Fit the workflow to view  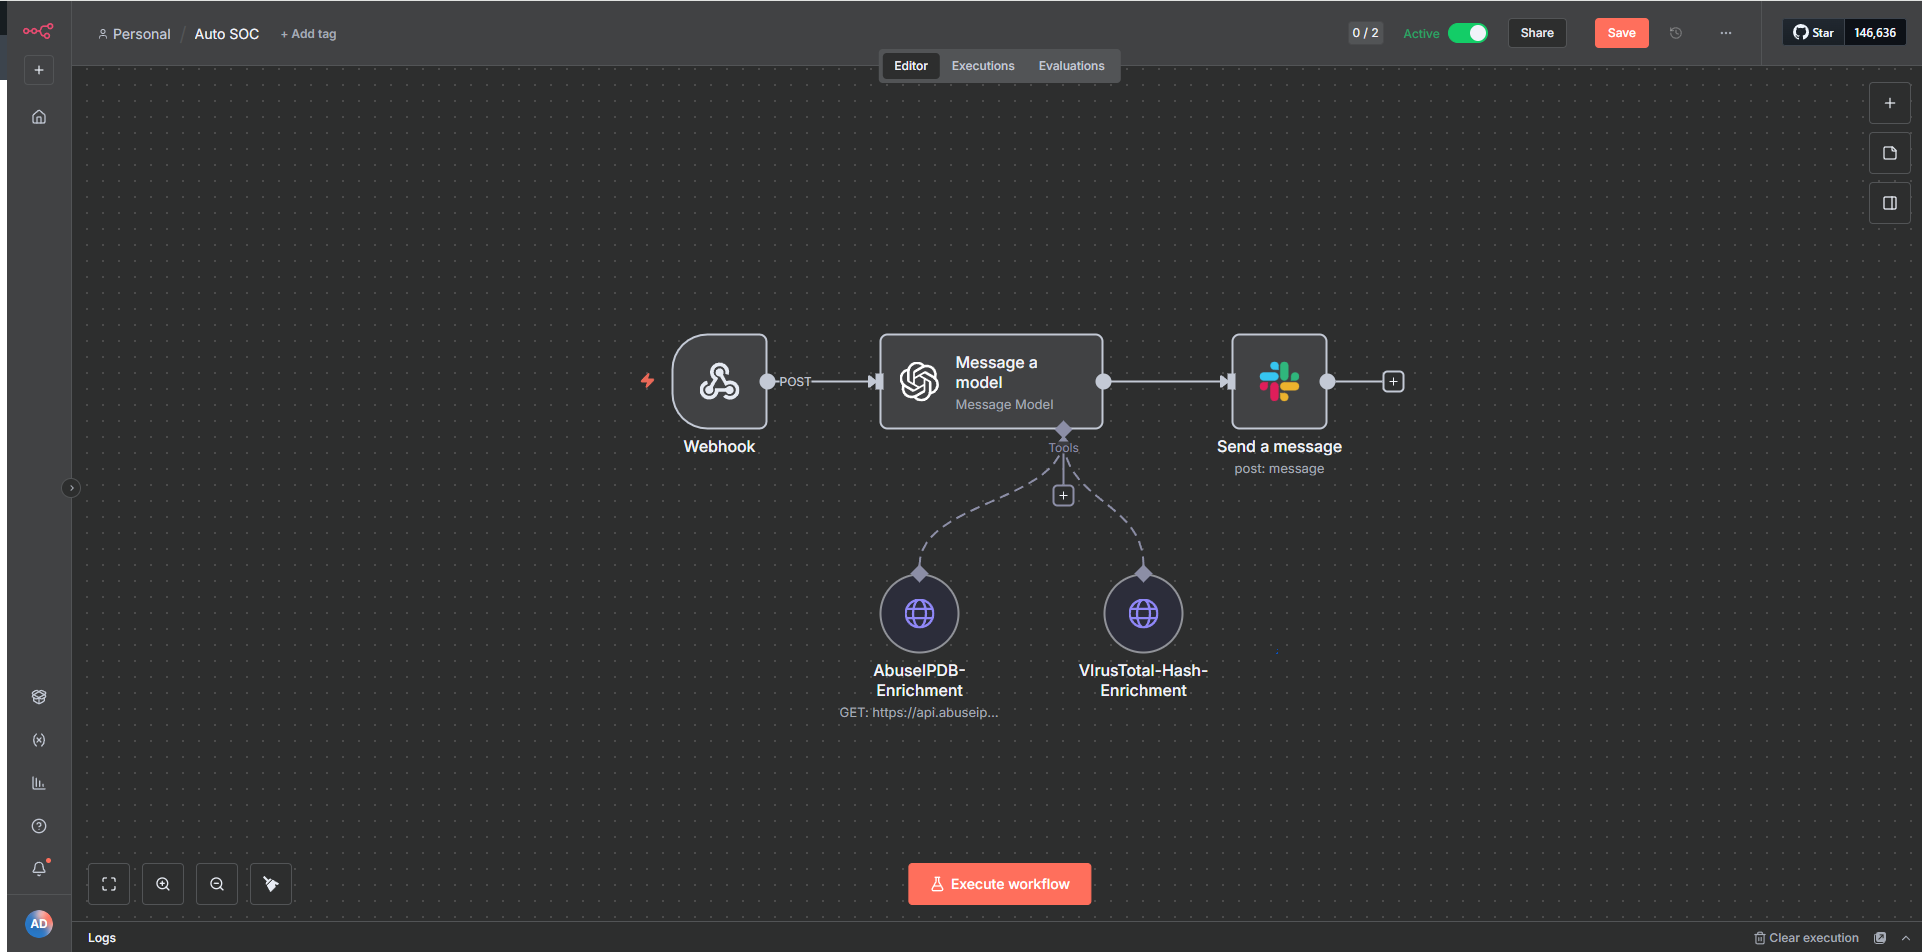click(x=108, y=883)
